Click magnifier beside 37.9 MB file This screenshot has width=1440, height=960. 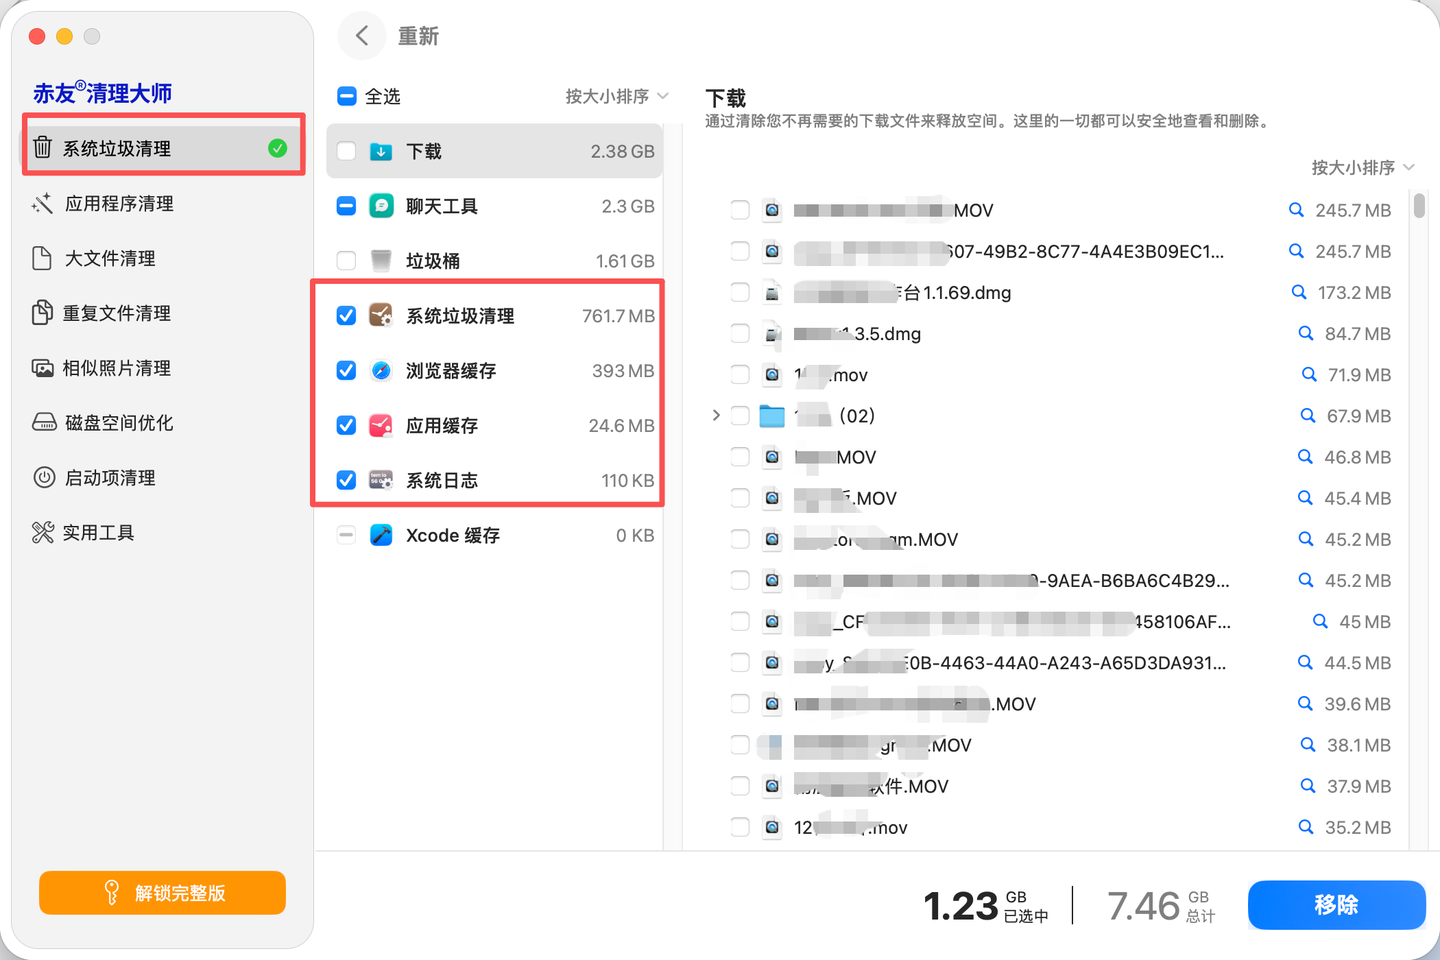[1308, 786]
